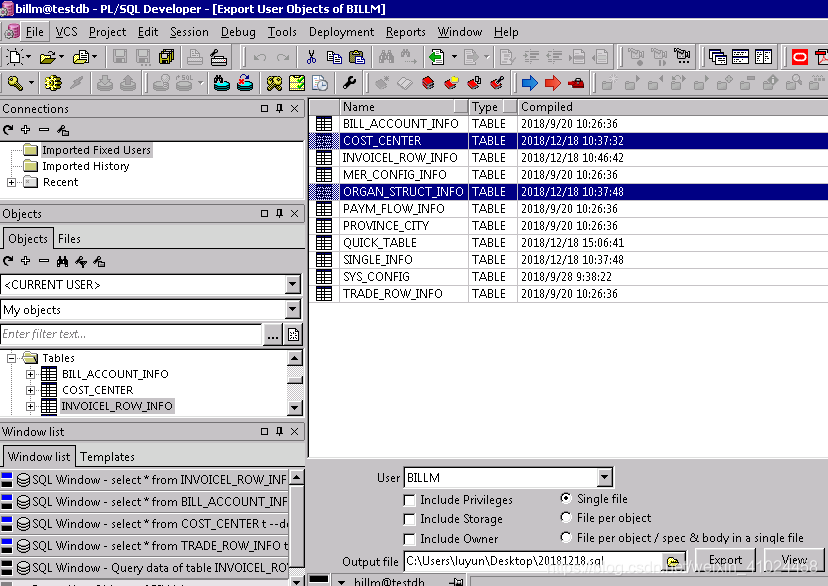Click the Save All floppy disks icon
The height and width of the screenshot is (586, 828).
tap(166, 56)
